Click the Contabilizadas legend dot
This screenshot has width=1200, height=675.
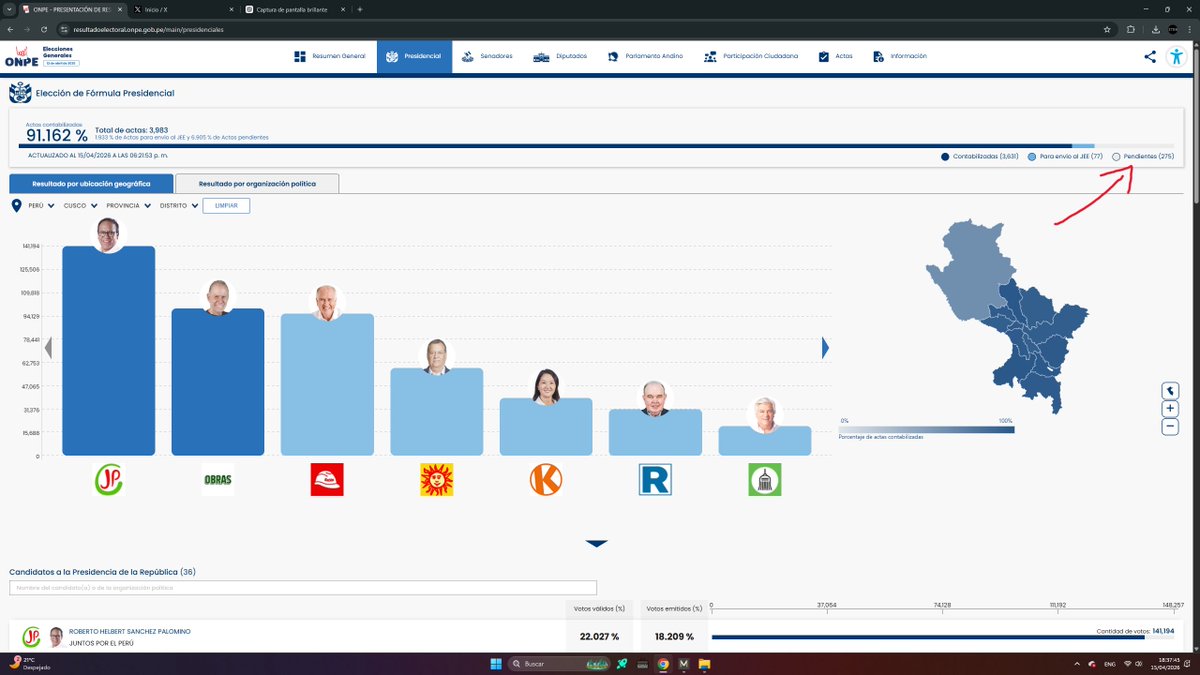click(x=945, y=157)
